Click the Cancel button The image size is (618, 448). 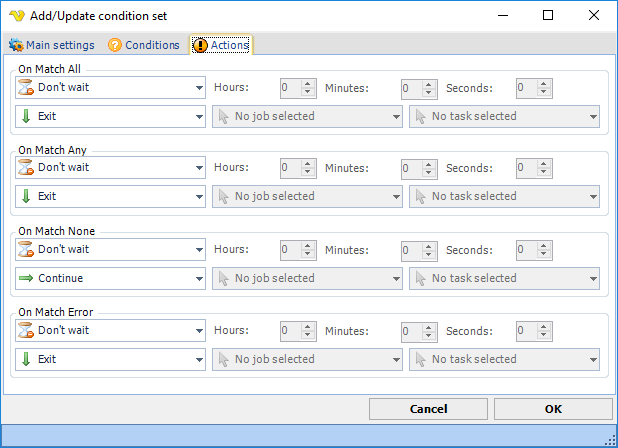428,409
